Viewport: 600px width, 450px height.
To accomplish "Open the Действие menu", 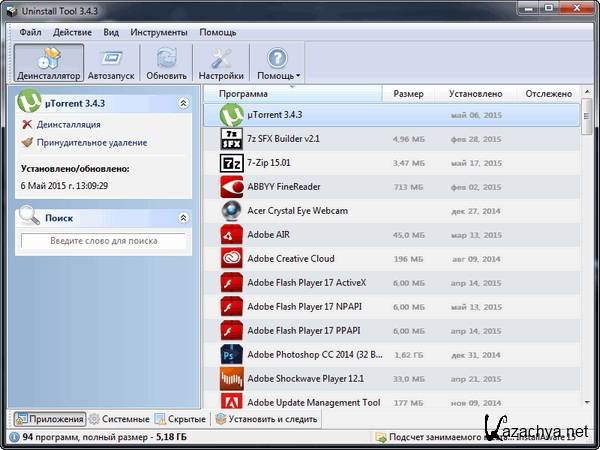I will tap(72, 32).
